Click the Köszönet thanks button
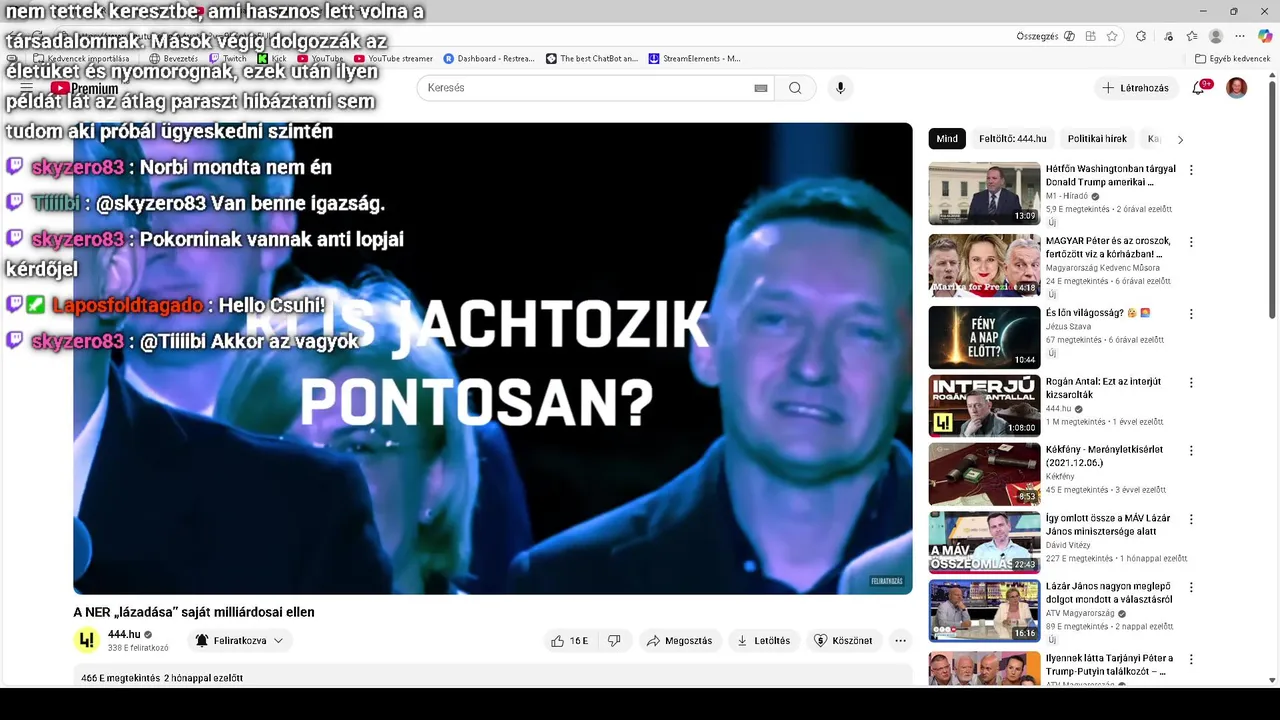This screenshot has width=1280, height=720. click(x=843, y=641)
